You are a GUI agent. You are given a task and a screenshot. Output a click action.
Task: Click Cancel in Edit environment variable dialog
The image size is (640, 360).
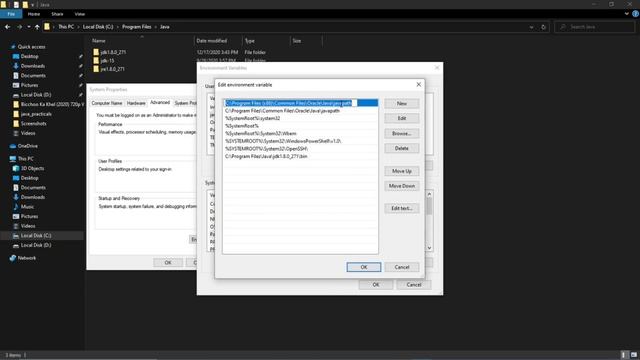[x=402, y=267]
